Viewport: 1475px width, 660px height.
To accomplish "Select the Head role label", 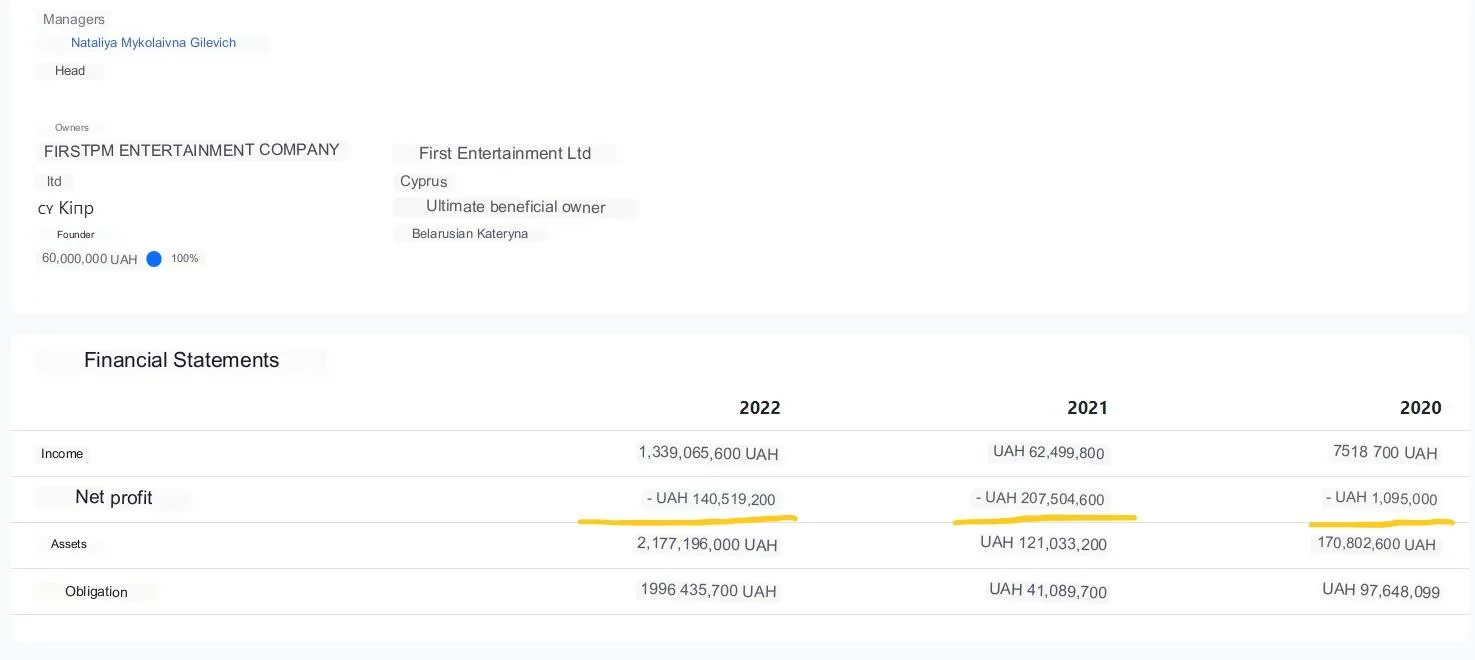I will (70, 71).
